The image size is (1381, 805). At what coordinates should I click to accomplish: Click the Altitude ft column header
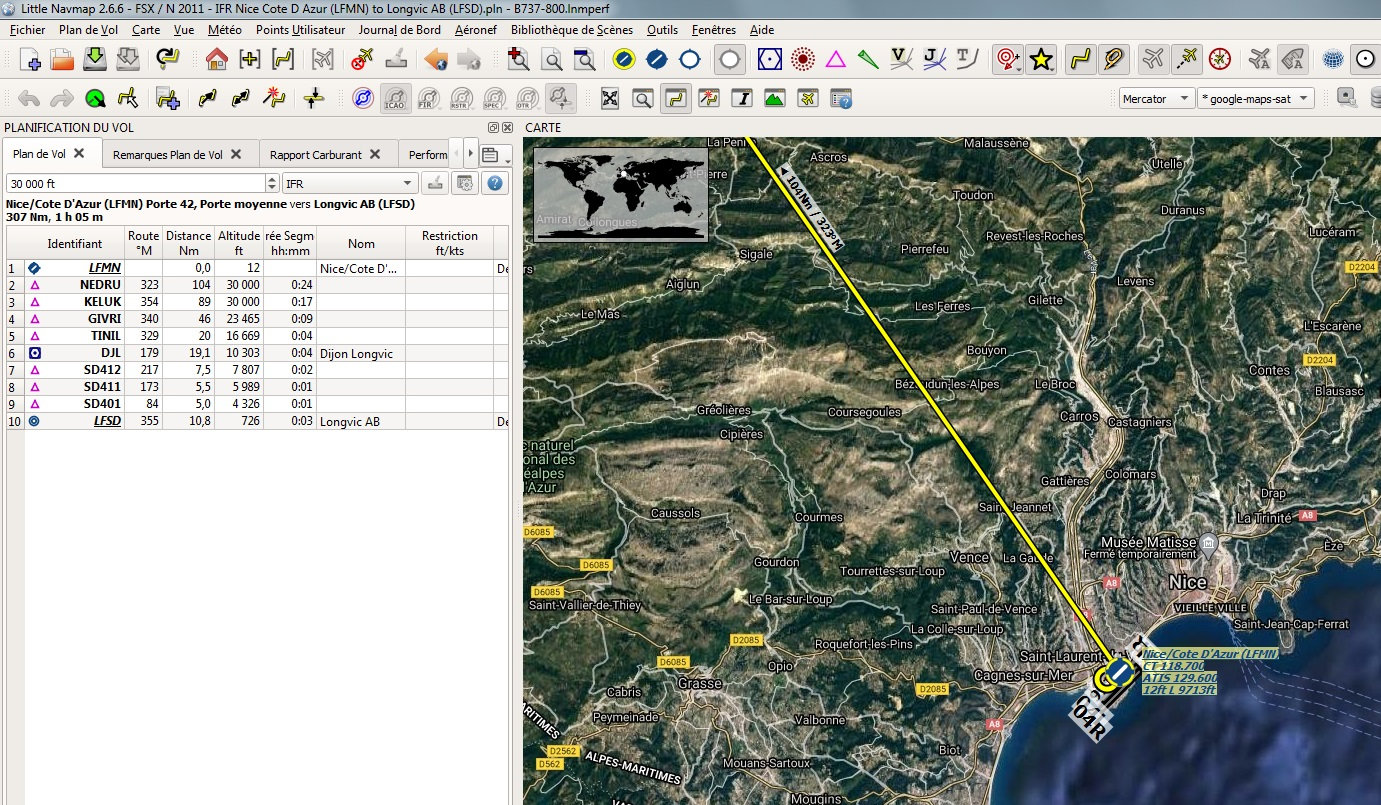[239, 243]
